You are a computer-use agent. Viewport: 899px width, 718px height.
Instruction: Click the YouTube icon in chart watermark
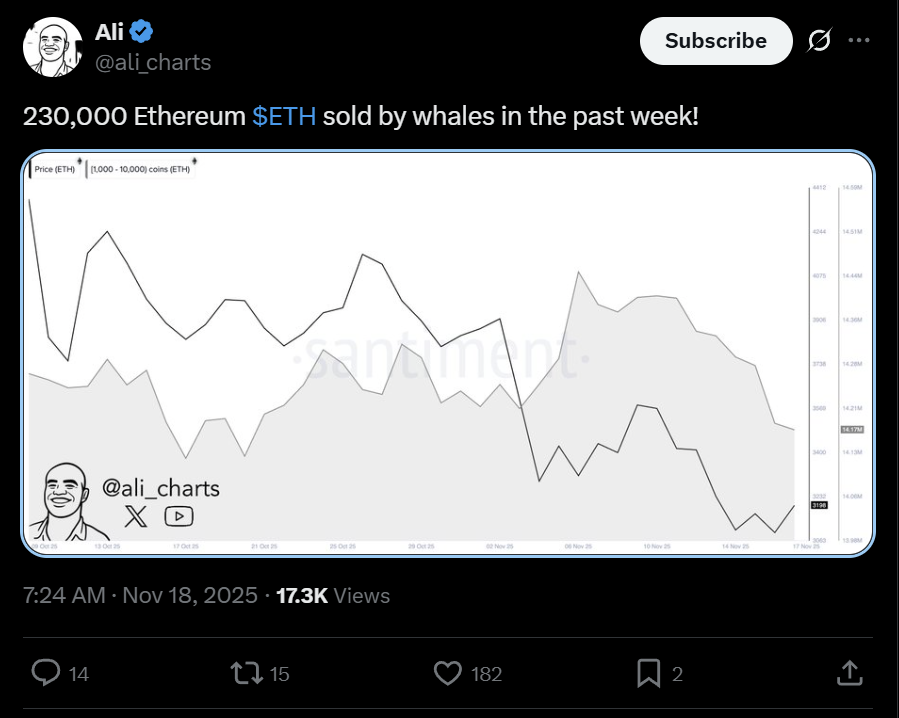pyautogui.click(x=179, y=516)
